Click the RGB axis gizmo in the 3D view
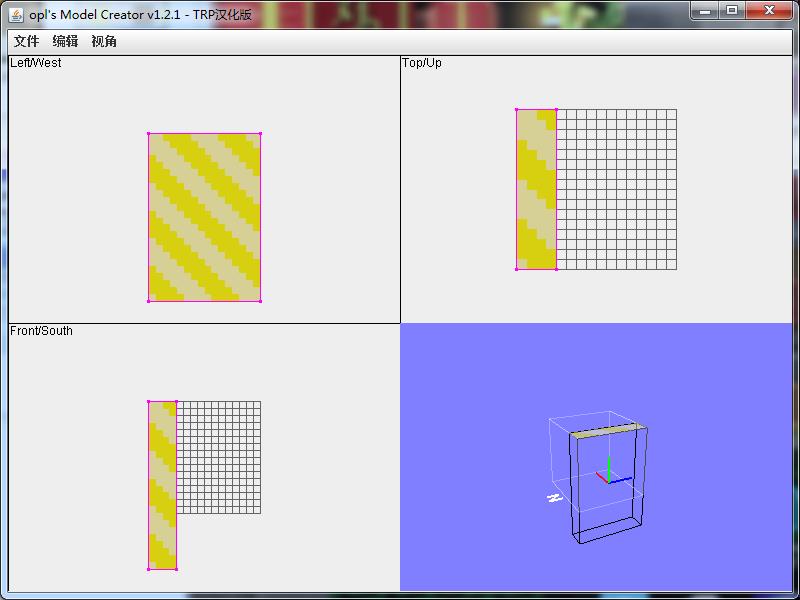The height and width of the screenshot is (600, 800). click(x=609, y=474)
